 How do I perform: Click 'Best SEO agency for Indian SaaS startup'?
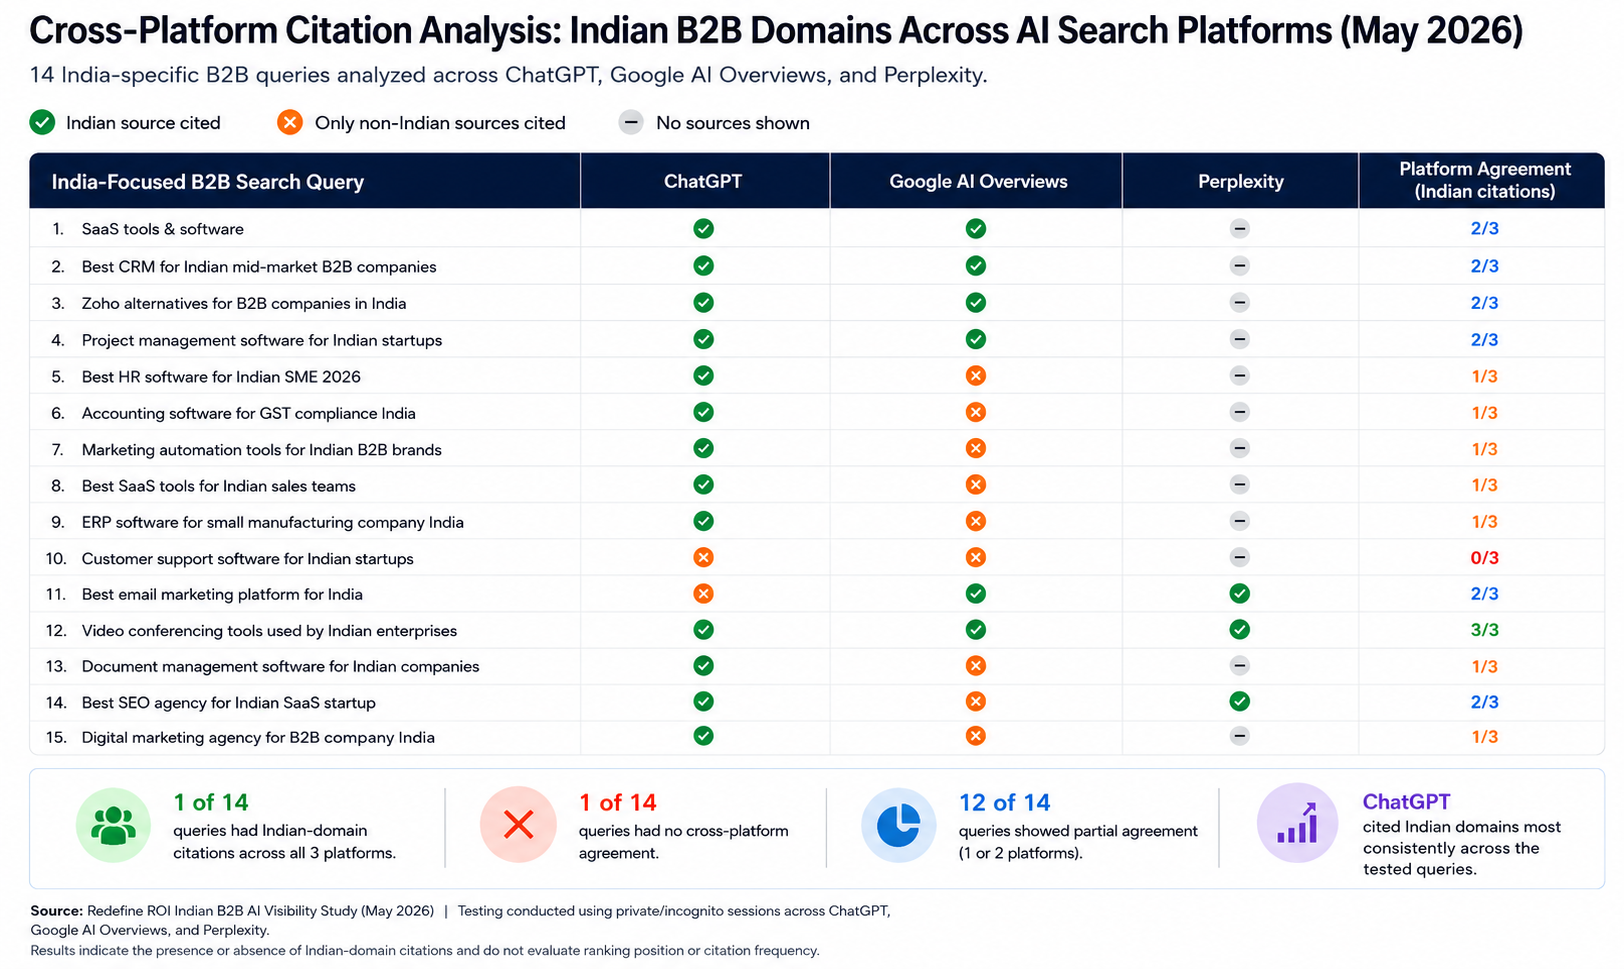point(229,703)
